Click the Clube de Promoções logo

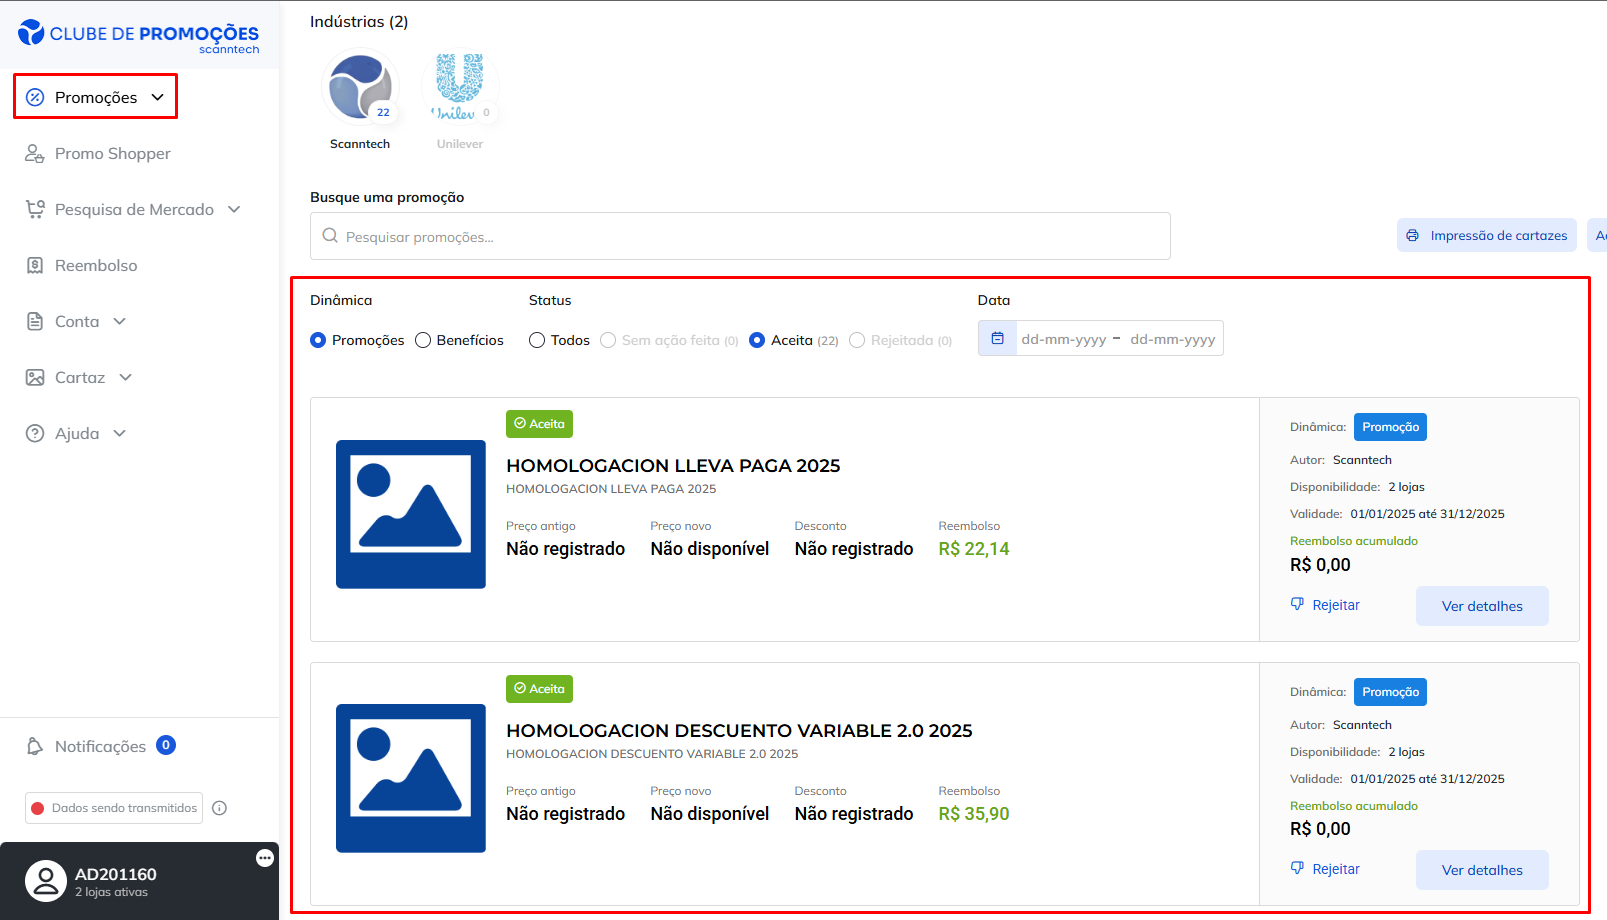[138, 36]
